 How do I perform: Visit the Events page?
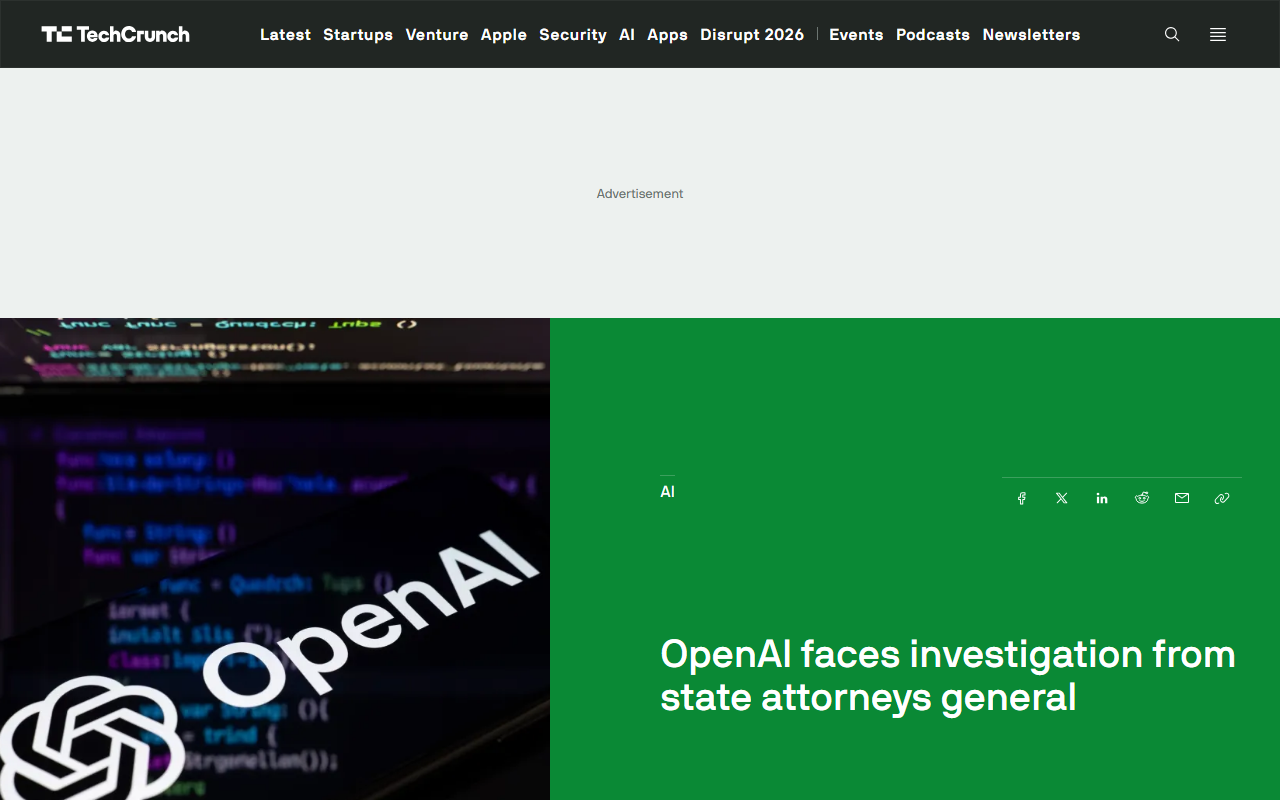[856, 34]
